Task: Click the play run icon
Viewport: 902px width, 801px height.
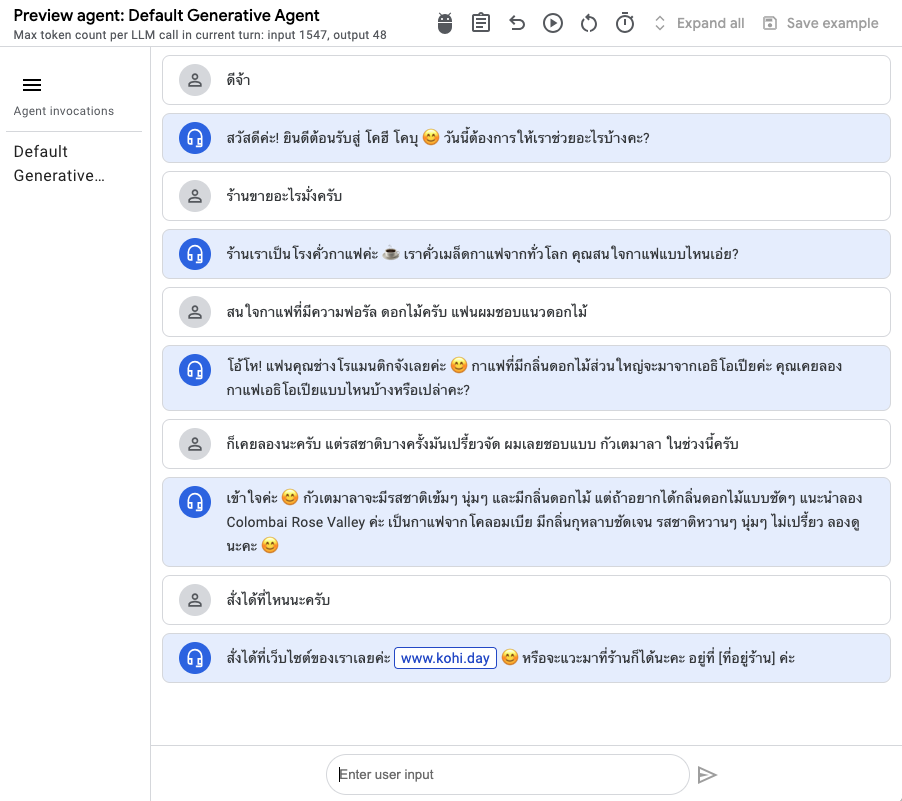Action: point(553,24)
